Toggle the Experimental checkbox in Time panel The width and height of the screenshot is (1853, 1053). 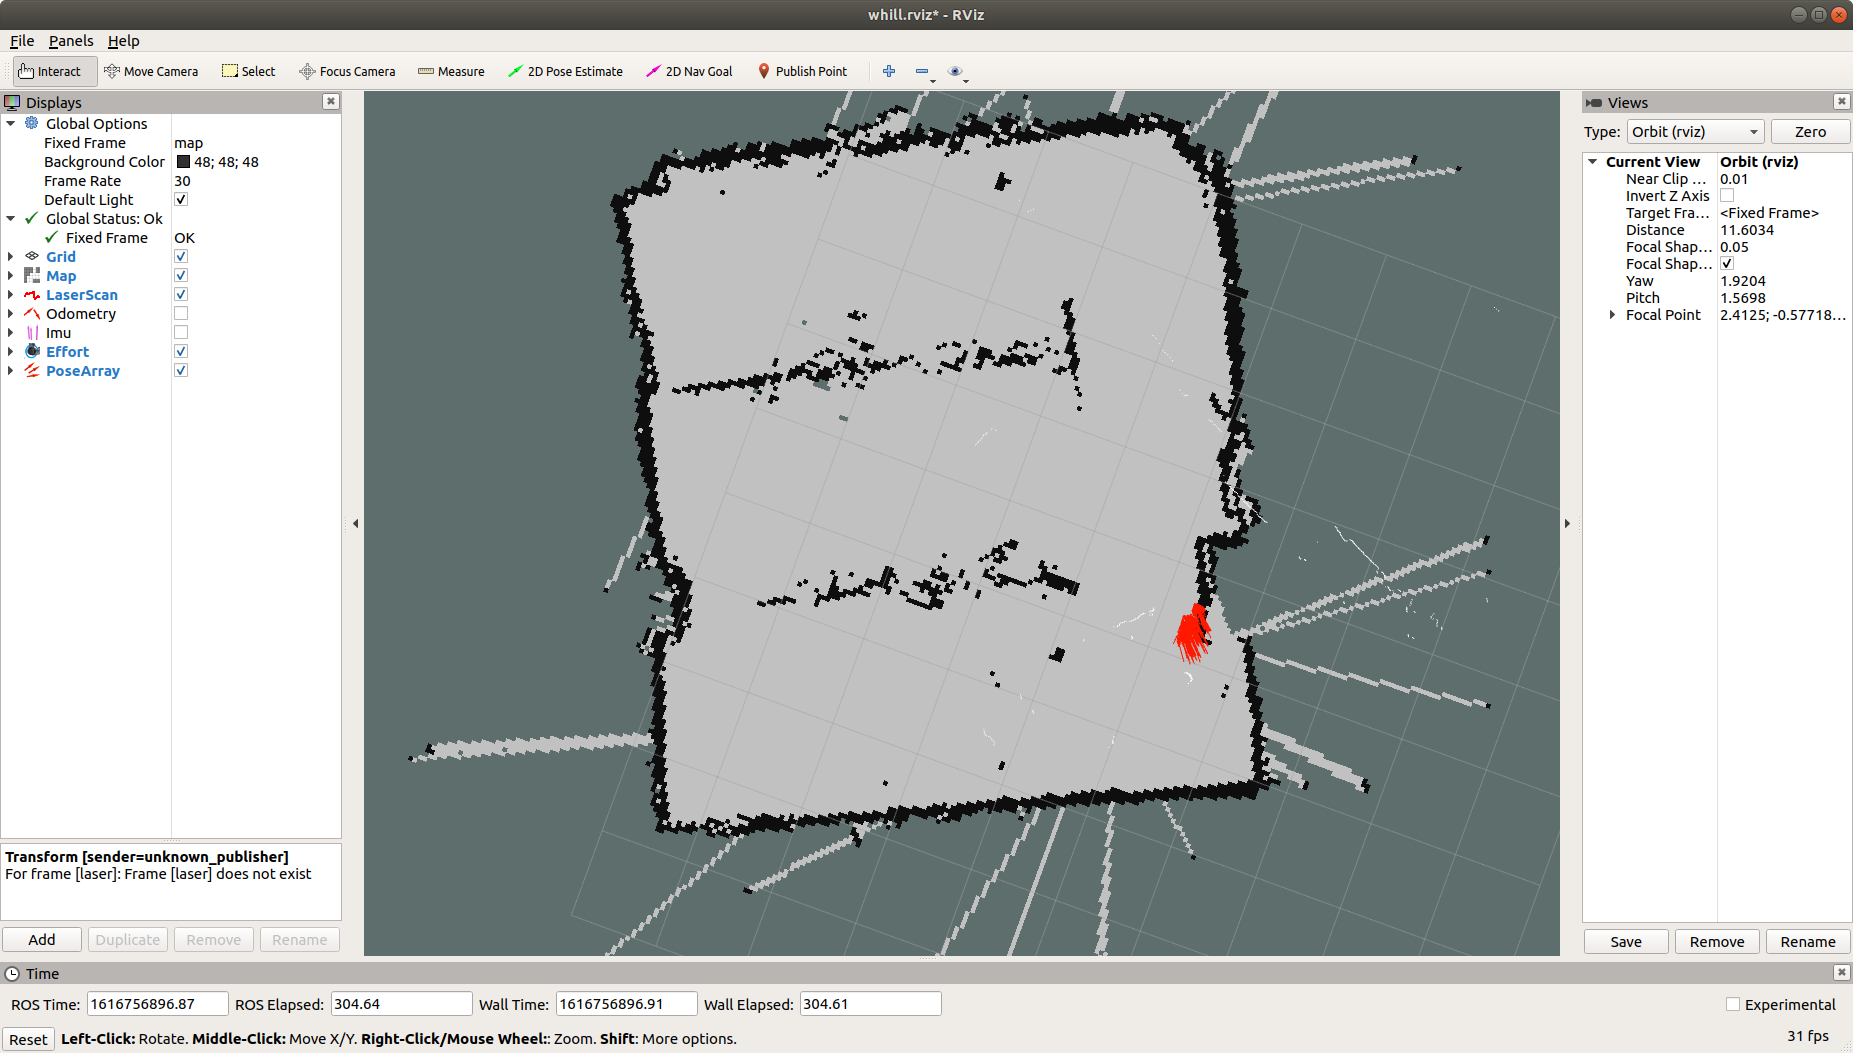1732,1004
